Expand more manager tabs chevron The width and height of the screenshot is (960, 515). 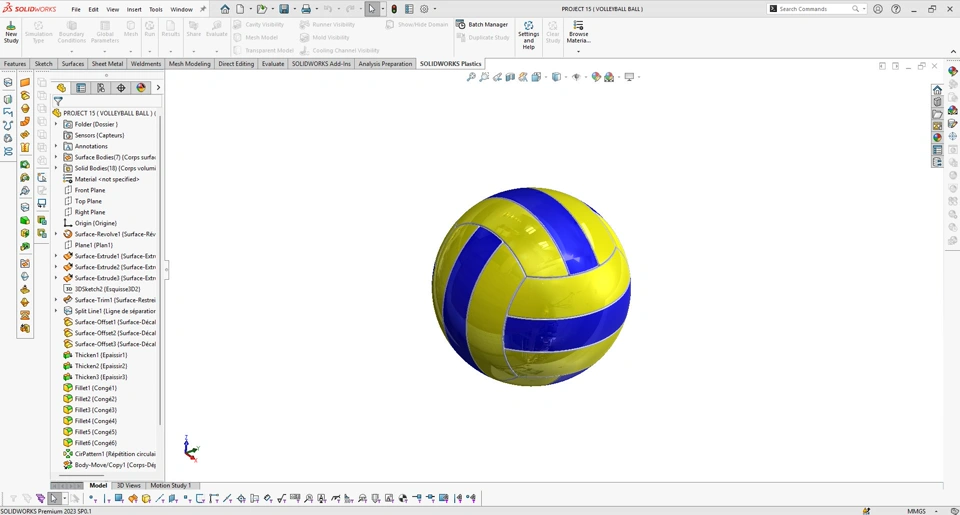click(x=158, y=88)
